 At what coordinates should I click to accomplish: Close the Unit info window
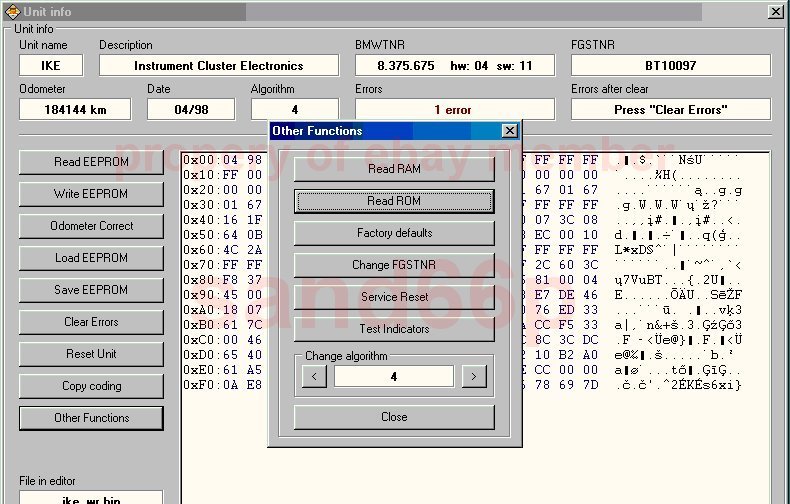point(775,12)
